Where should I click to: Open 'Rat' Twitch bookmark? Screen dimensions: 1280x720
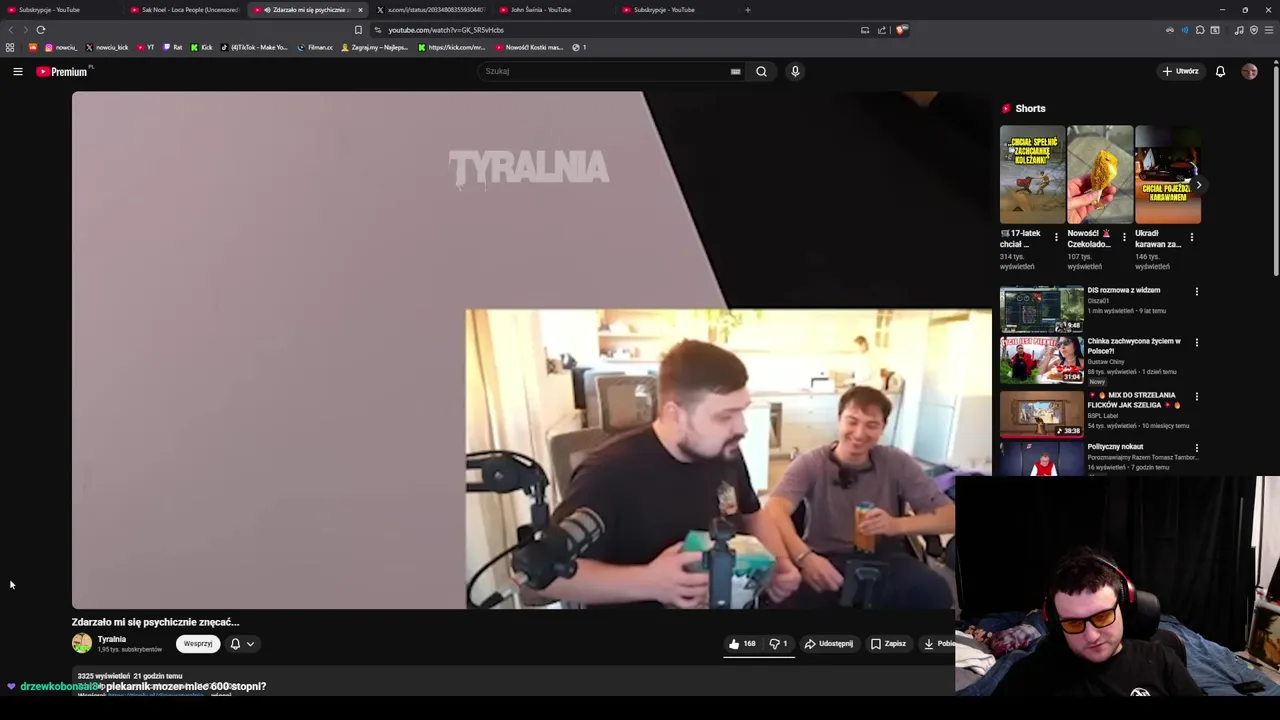click(173, 47)
